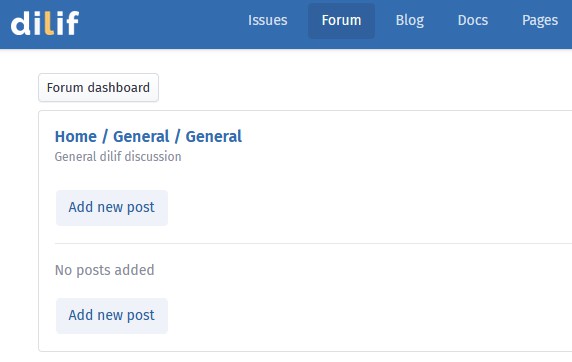Click the No posts added message
Viewport: 572px width, 362px height.
[x=105, y=270]
